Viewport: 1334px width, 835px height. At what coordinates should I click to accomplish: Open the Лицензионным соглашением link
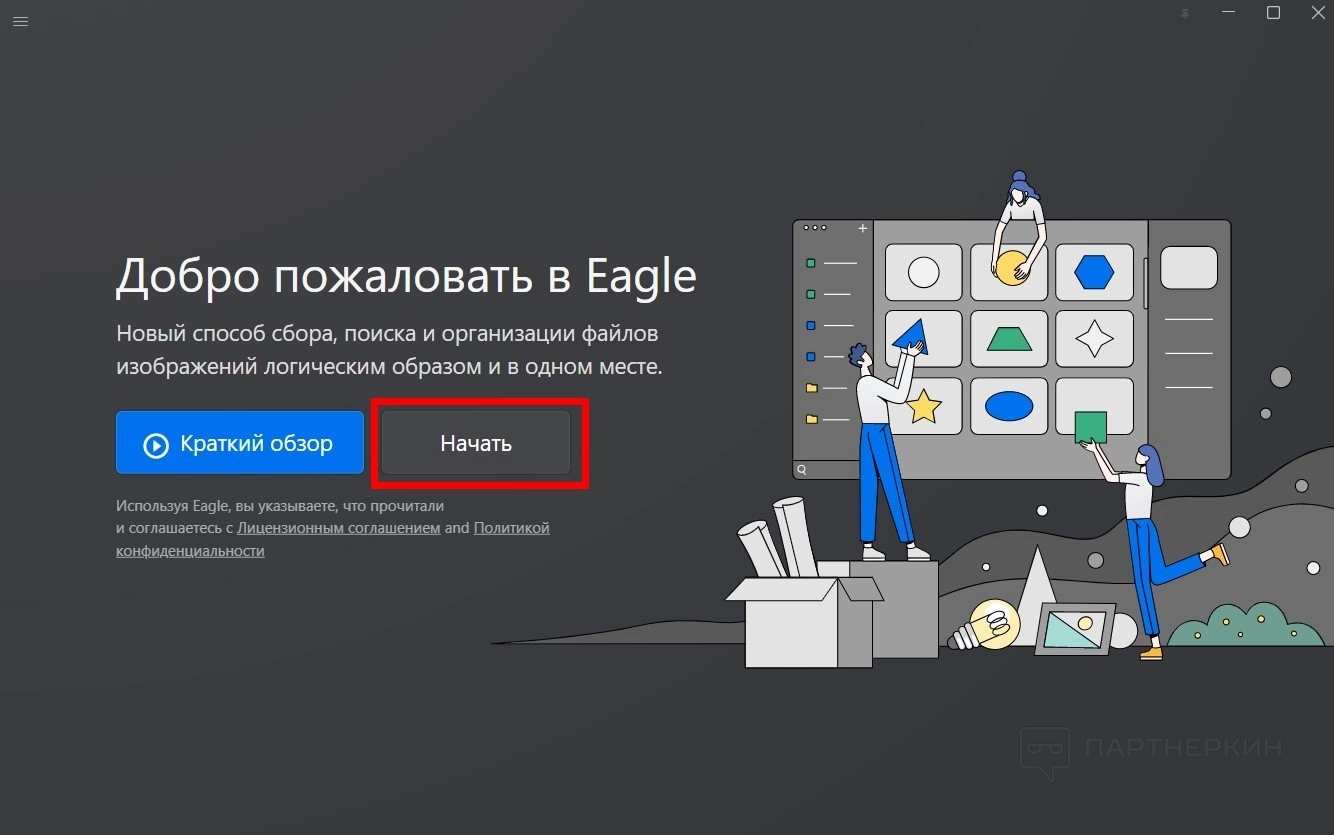(x=339, y=527)
